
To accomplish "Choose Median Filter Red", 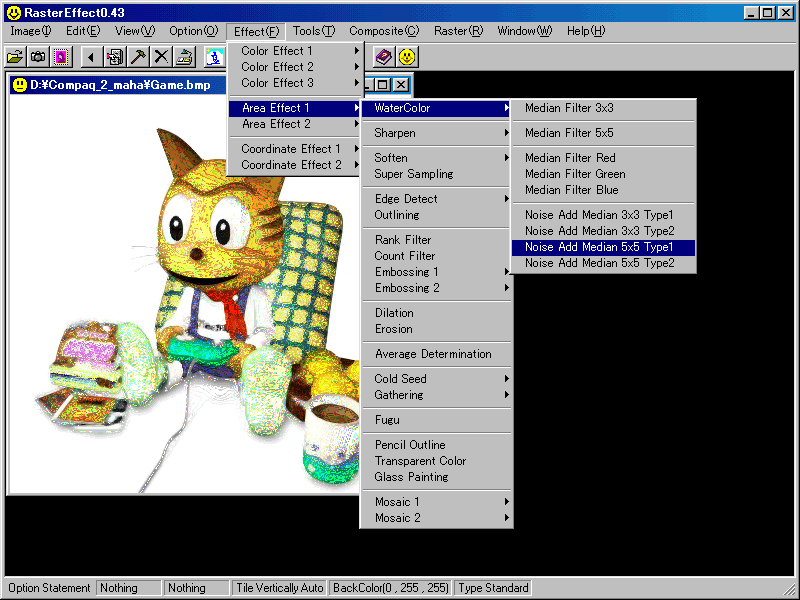I will (604, 158).
